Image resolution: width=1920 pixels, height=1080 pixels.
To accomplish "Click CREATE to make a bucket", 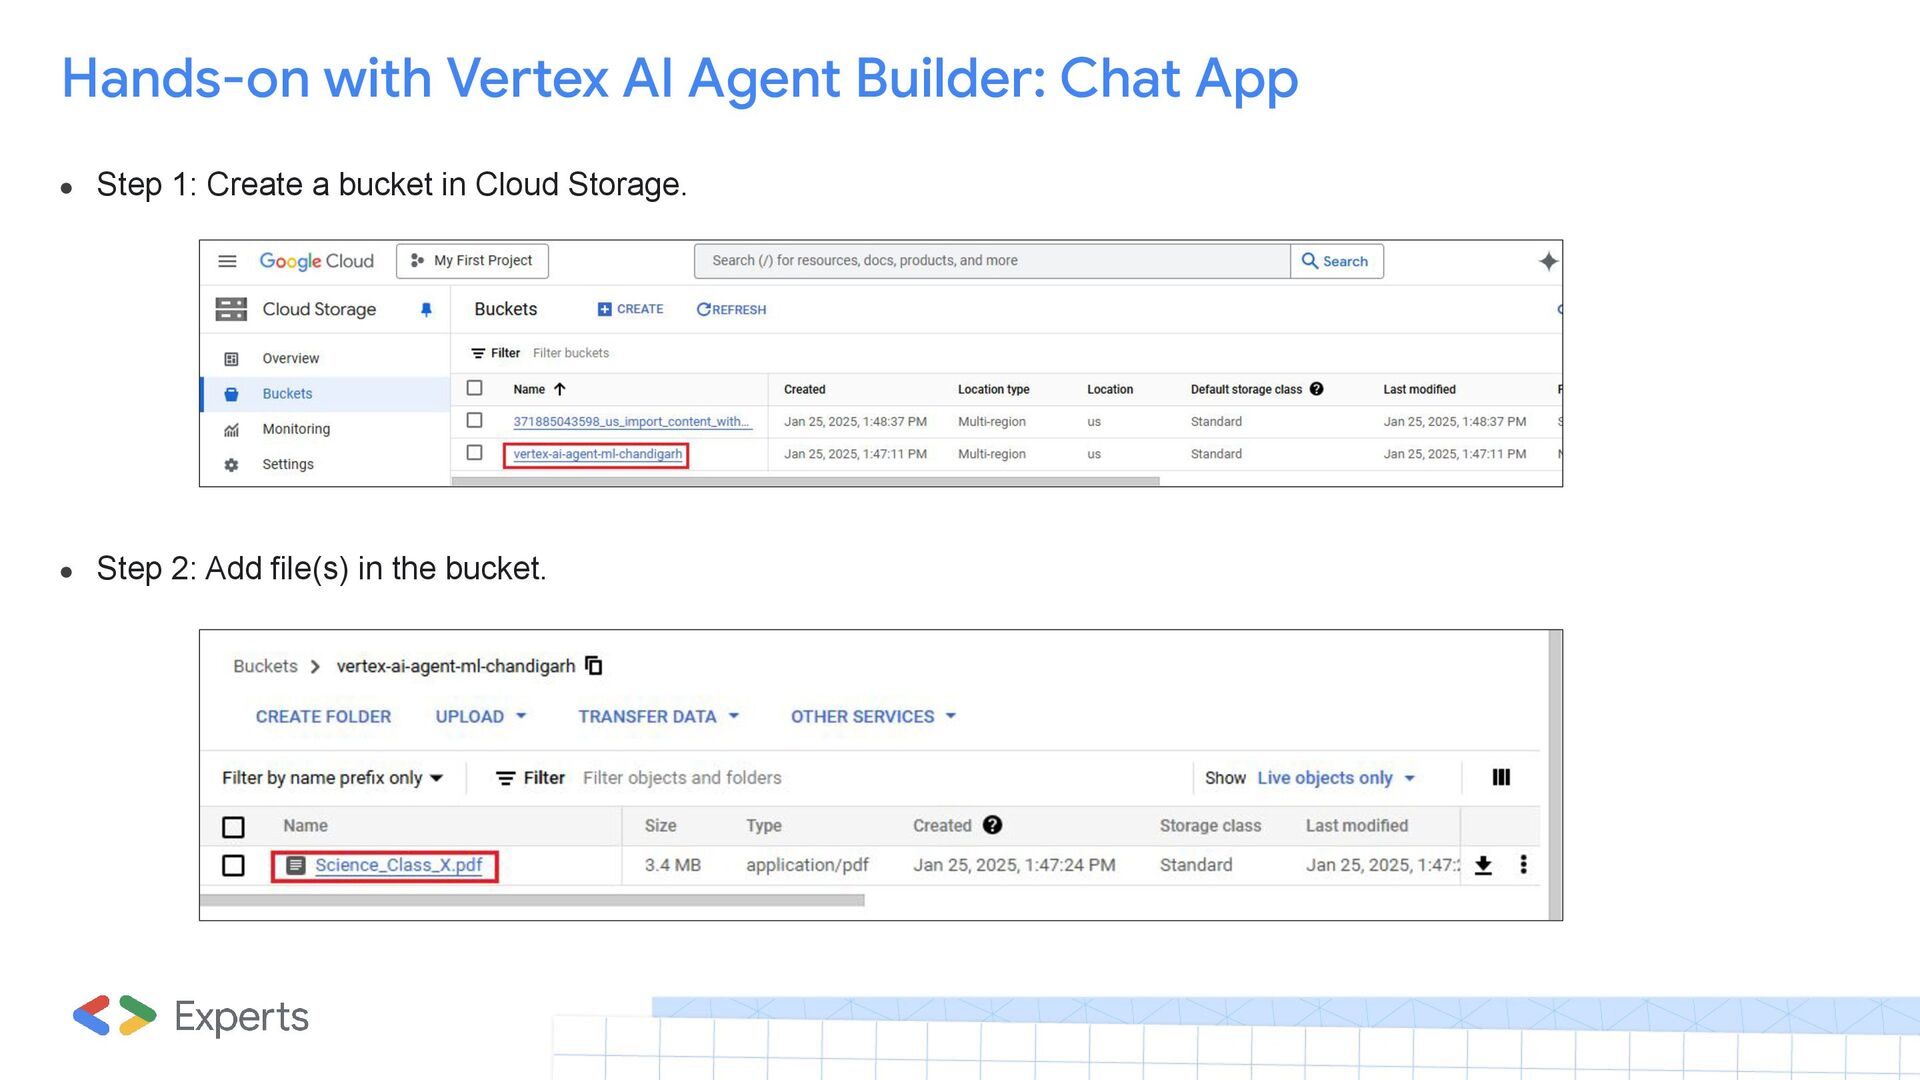I will [630, 309].
